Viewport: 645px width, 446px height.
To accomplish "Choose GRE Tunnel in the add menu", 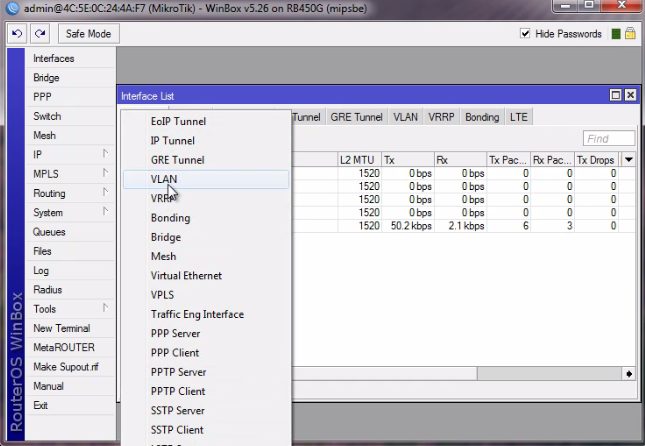I will point(206,160).
